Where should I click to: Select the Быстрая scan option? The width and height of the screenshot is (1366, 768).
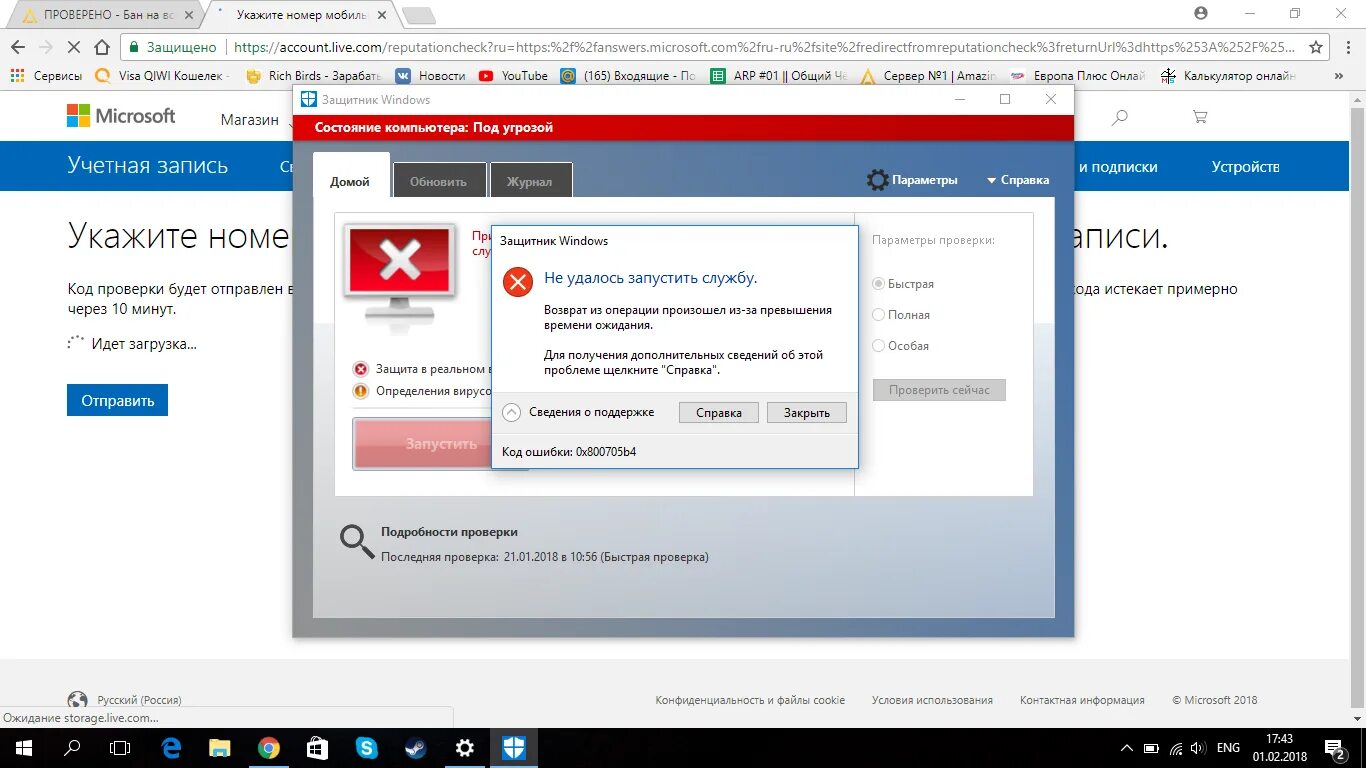click(903, 284)
